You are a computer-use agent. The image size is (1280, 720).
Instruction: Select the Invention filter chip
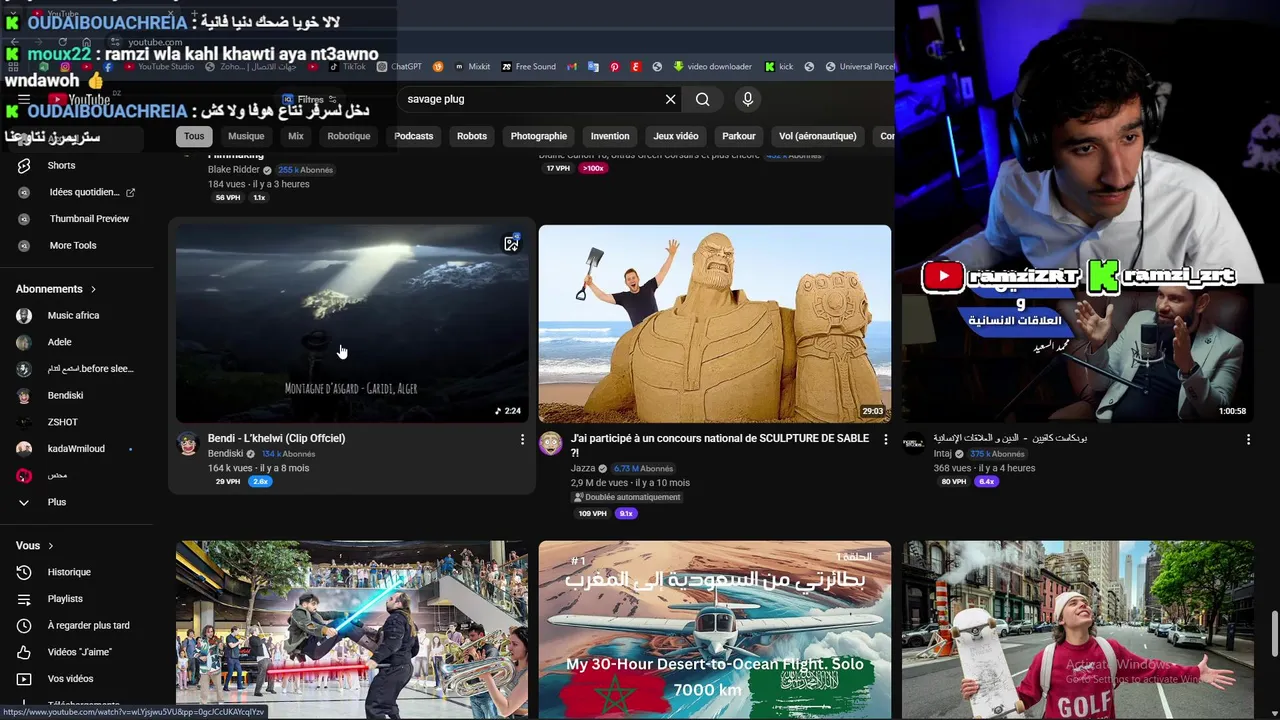pos(610,136)
